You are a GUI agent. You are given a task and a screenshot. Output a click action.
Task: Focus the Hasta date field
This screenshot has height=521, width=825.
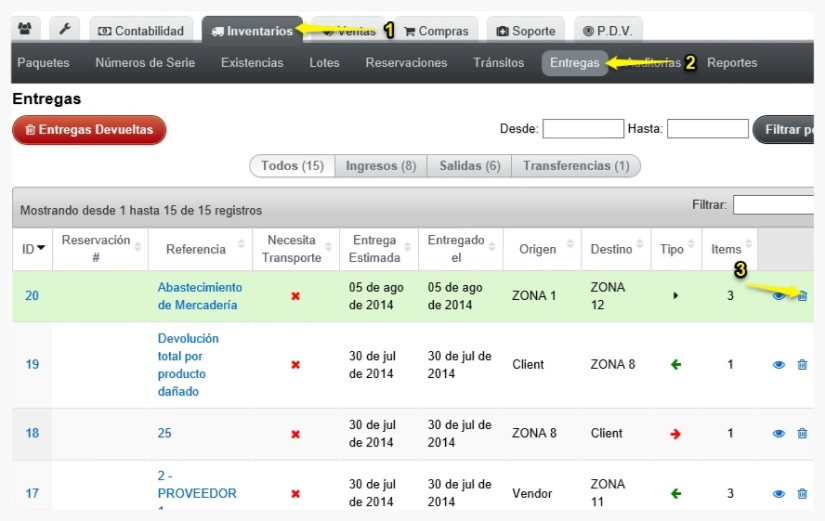click(x=708, y=128)
